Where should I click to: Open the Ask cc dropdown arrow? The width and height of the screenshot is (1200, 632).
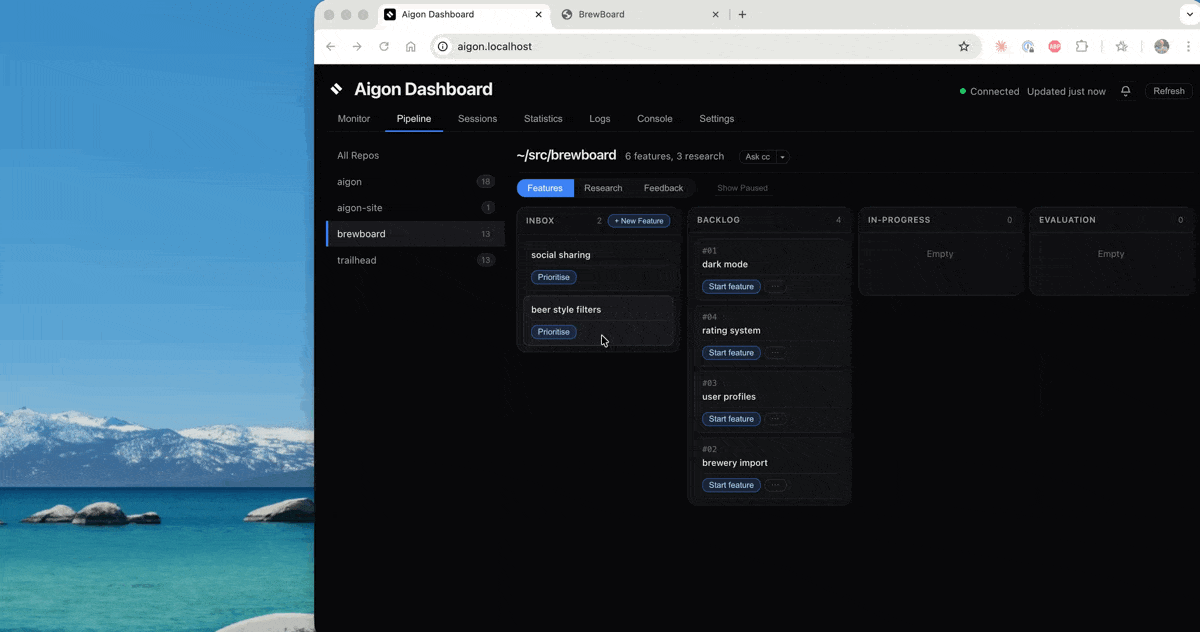(782, 157)
